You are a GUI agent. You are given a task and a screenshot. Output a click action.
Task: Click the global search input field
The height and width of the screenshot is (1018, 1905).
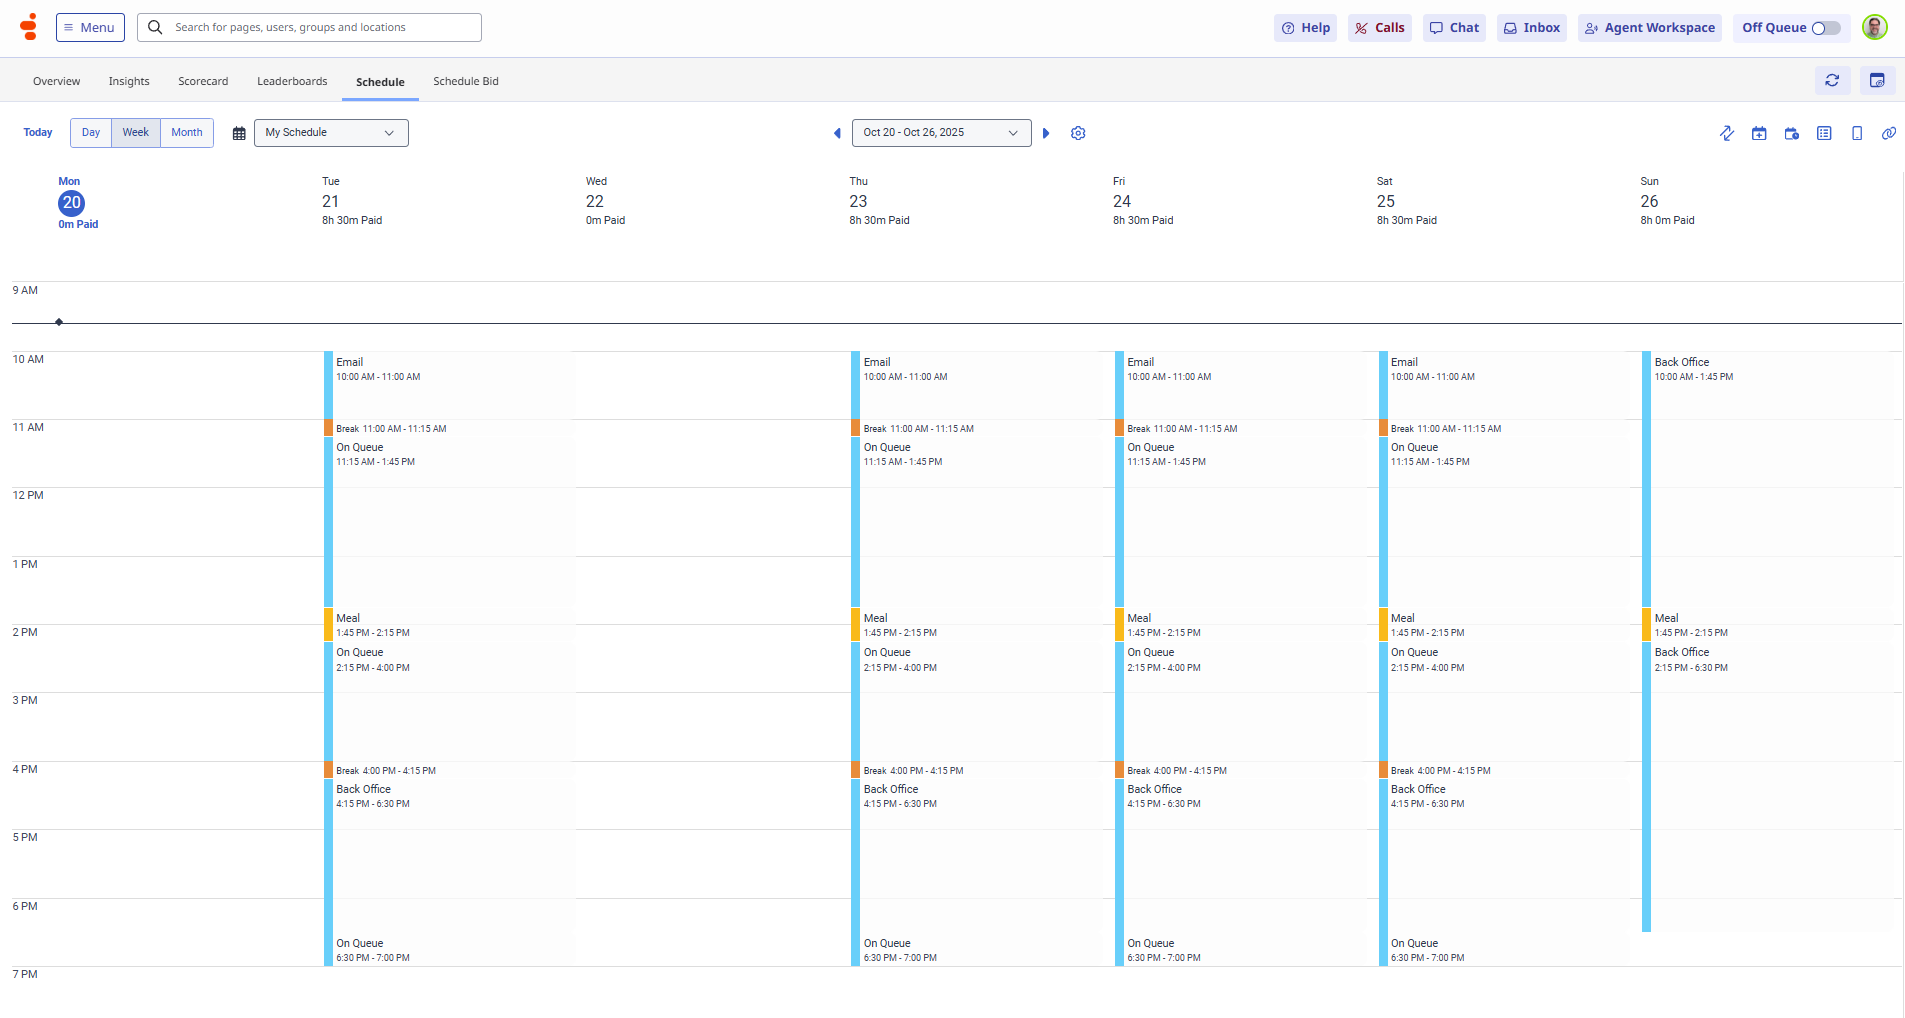click(x=309, y=27)
